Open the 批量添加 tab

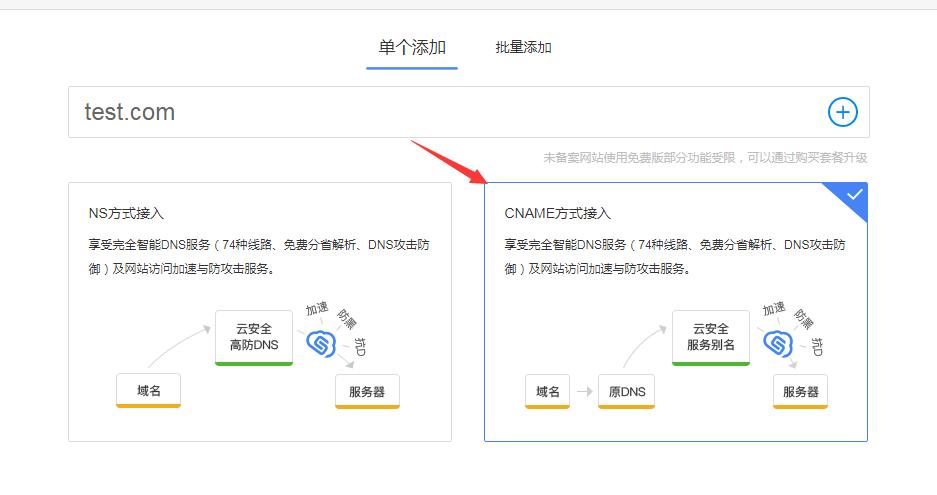pyautogui.click(x=523, y=47)
